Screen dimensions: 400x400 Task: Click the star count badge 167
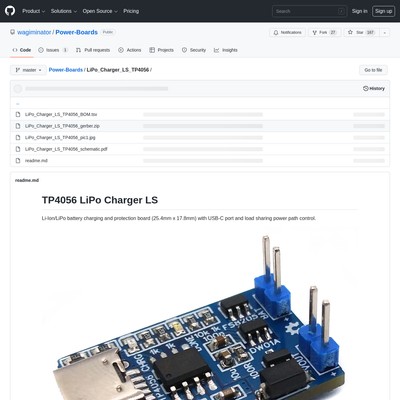click(370, 32)
